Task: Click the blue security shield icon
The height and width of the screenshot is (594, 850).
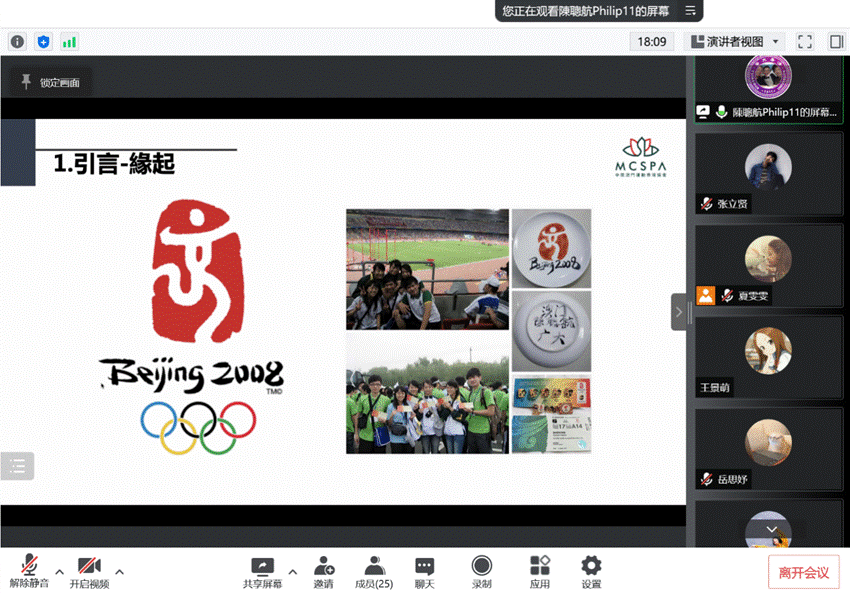Action: pyautogui.click(x=43, y=42)
